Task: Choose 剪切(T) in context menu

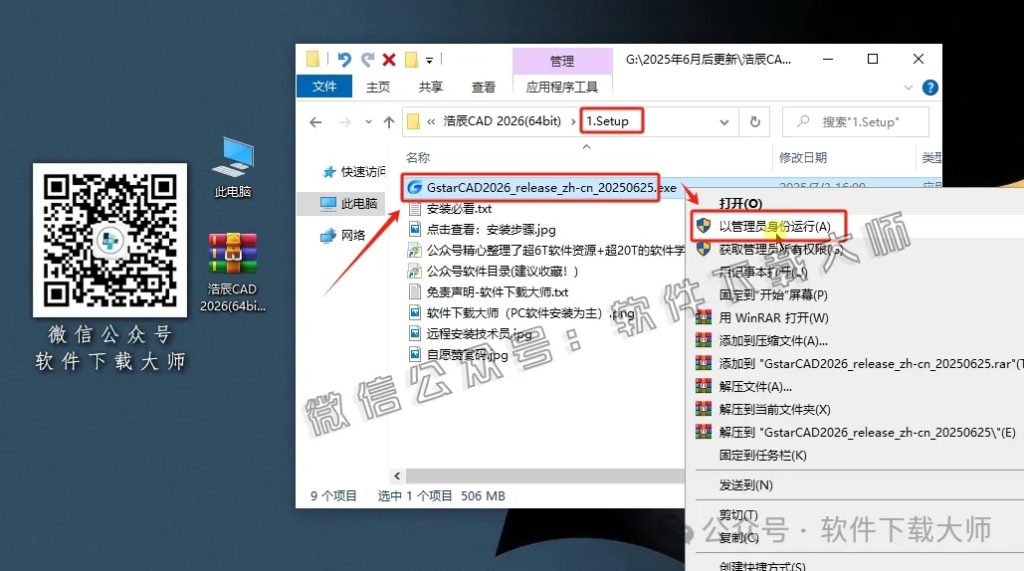Action: click(x=739, y=515)
